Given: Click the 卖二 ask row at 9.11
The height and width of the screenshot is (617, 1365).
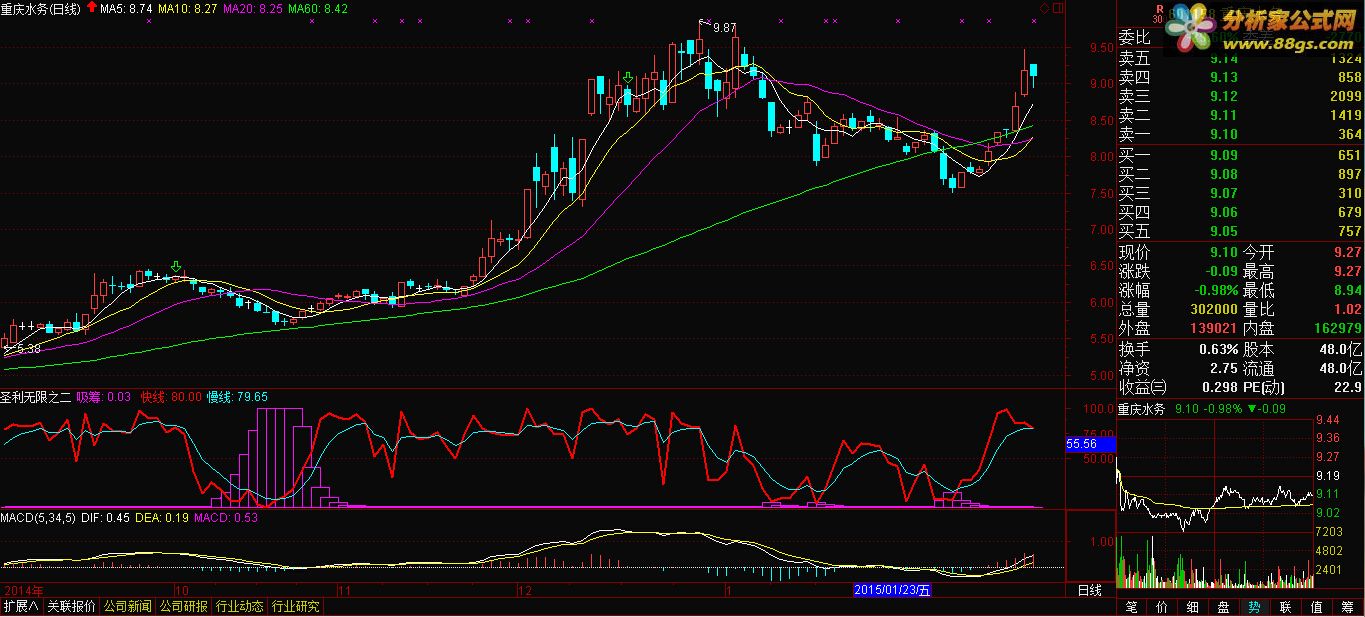Looking at the screenshot, I should (x=1240, y=115).
